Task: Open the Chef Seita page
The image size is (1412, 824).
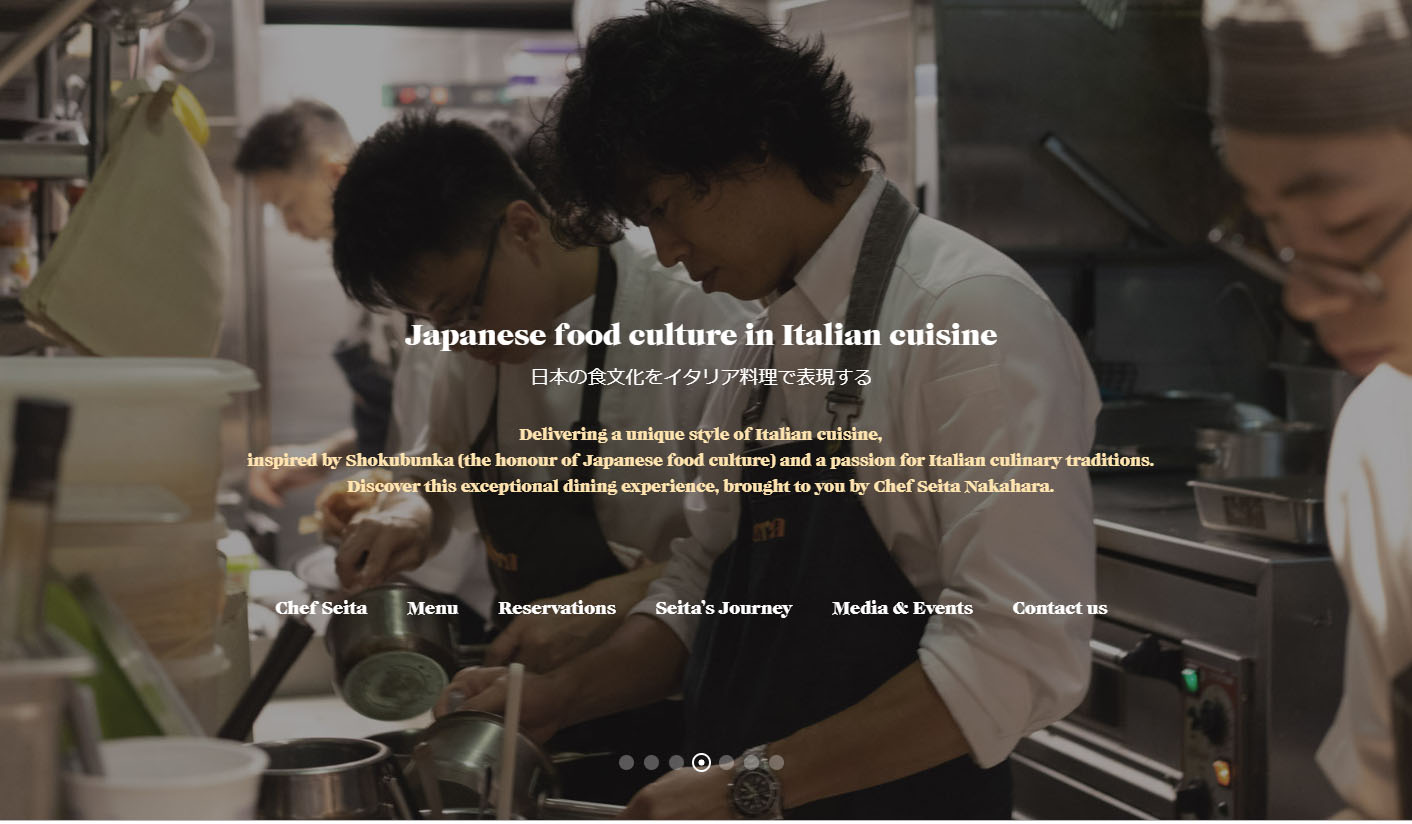Action: [x=321, y=608]
